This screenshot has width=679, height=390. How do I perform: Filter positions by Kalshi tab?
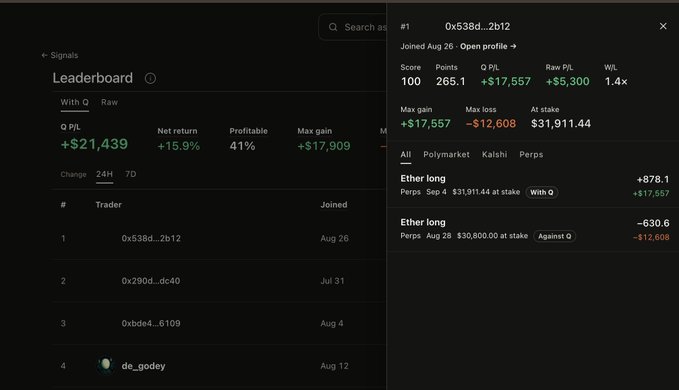(x=494, y=155)
